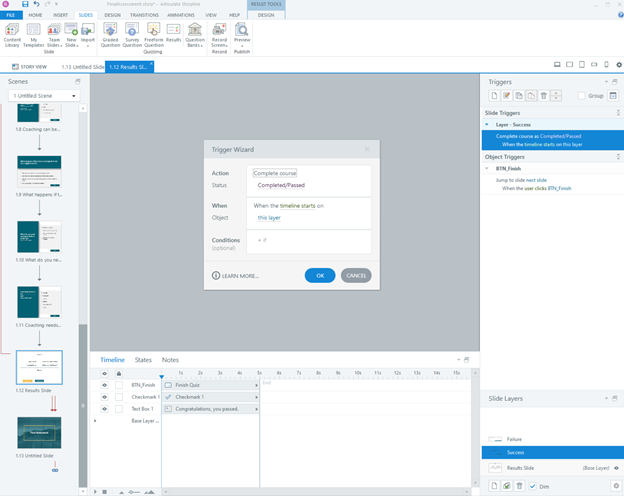
Task: Click the Freeform Question icon
Action: (x=152, y=35)
